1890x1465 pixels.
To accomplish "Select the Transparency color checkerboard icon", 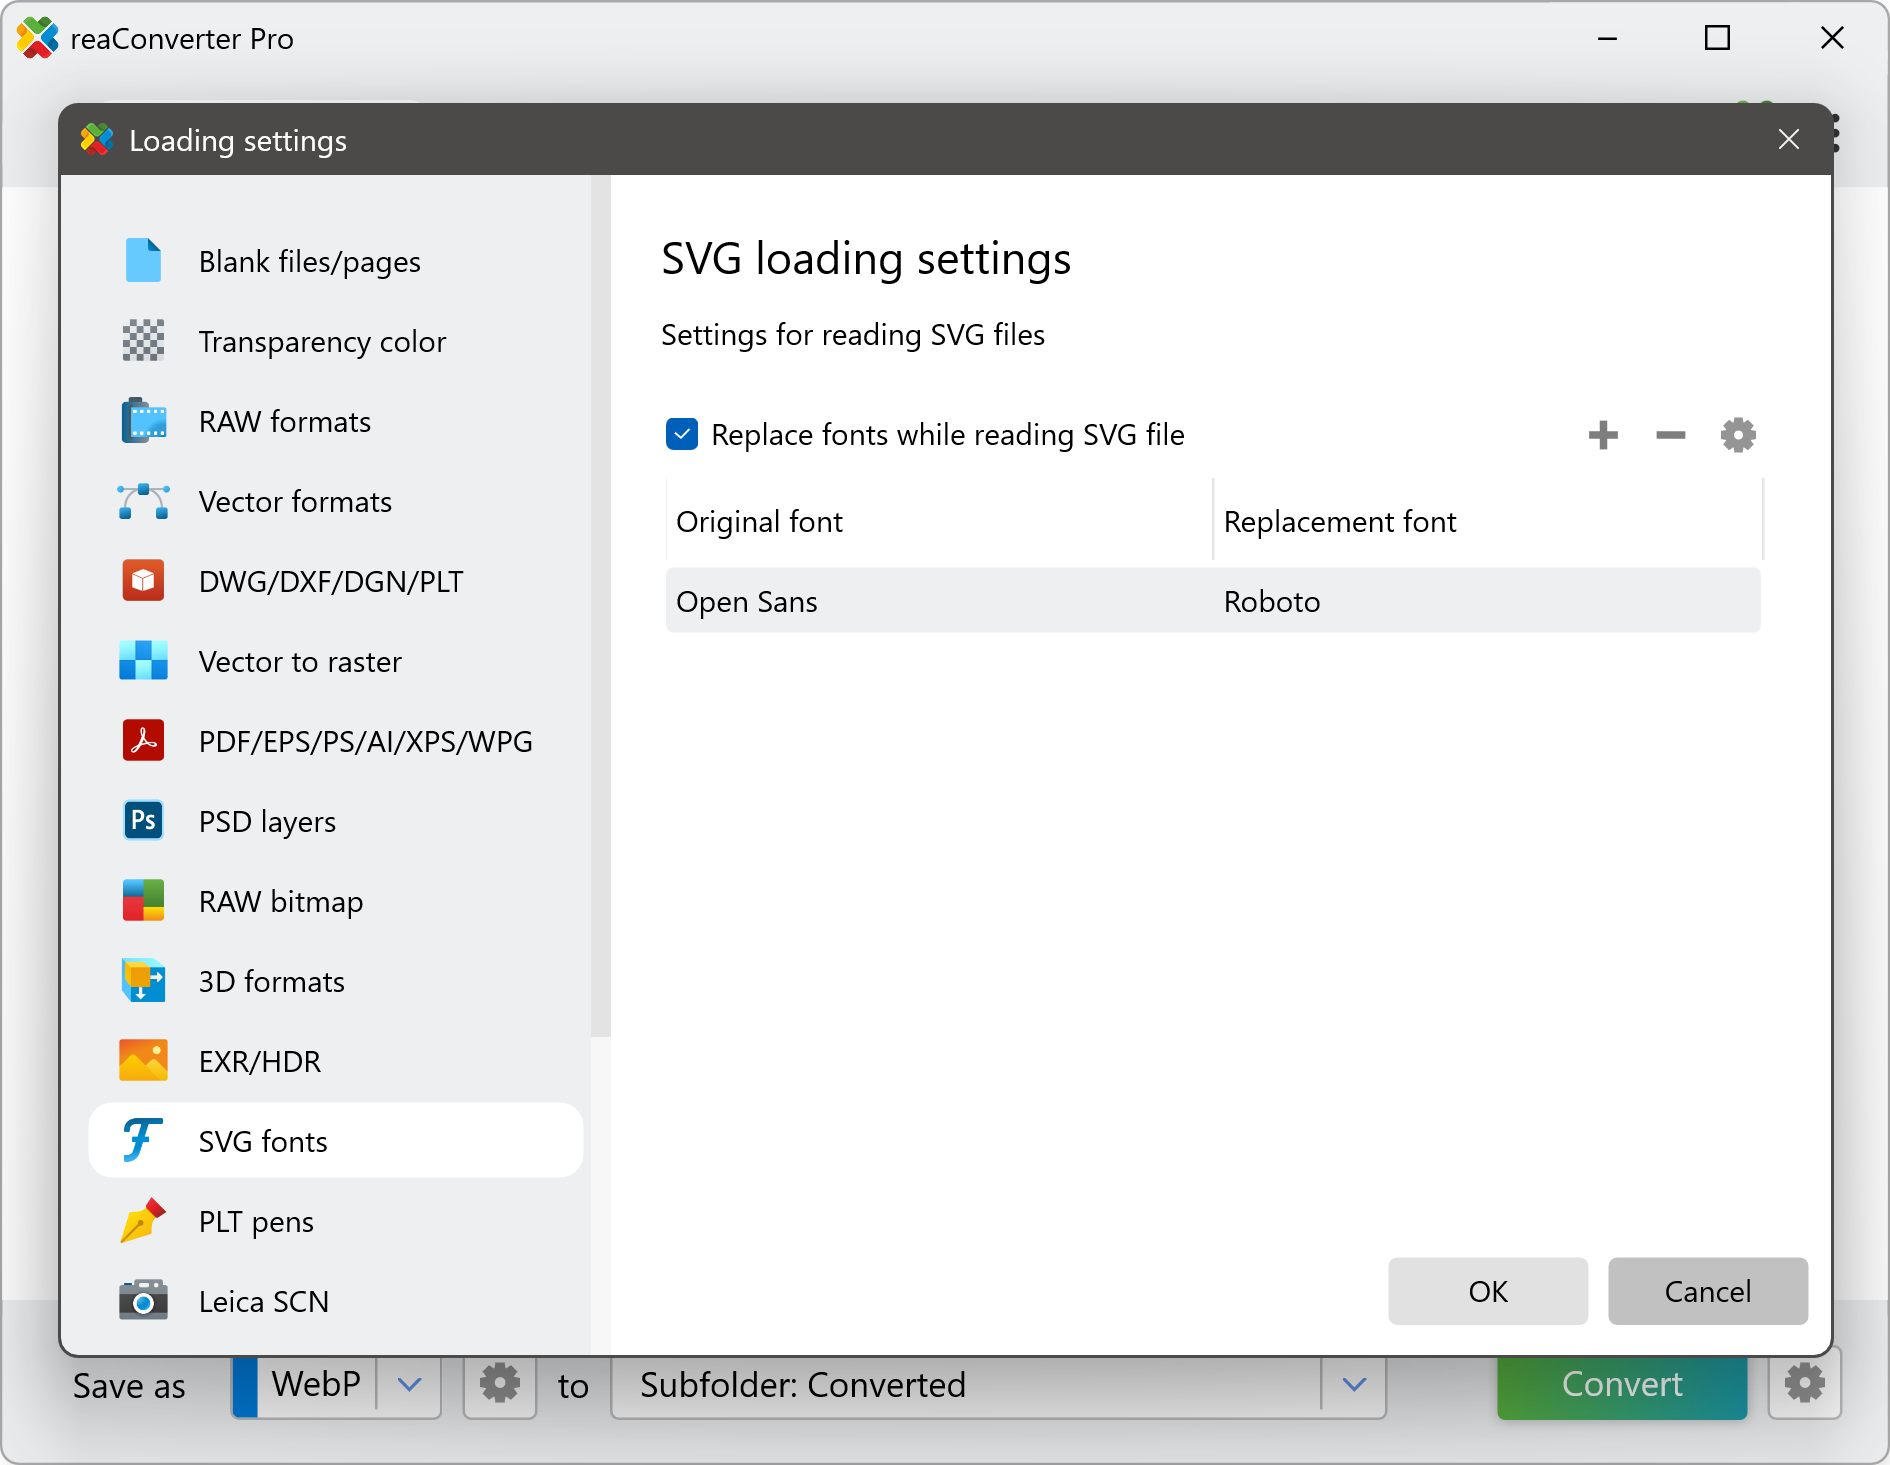I will (143, 341).
